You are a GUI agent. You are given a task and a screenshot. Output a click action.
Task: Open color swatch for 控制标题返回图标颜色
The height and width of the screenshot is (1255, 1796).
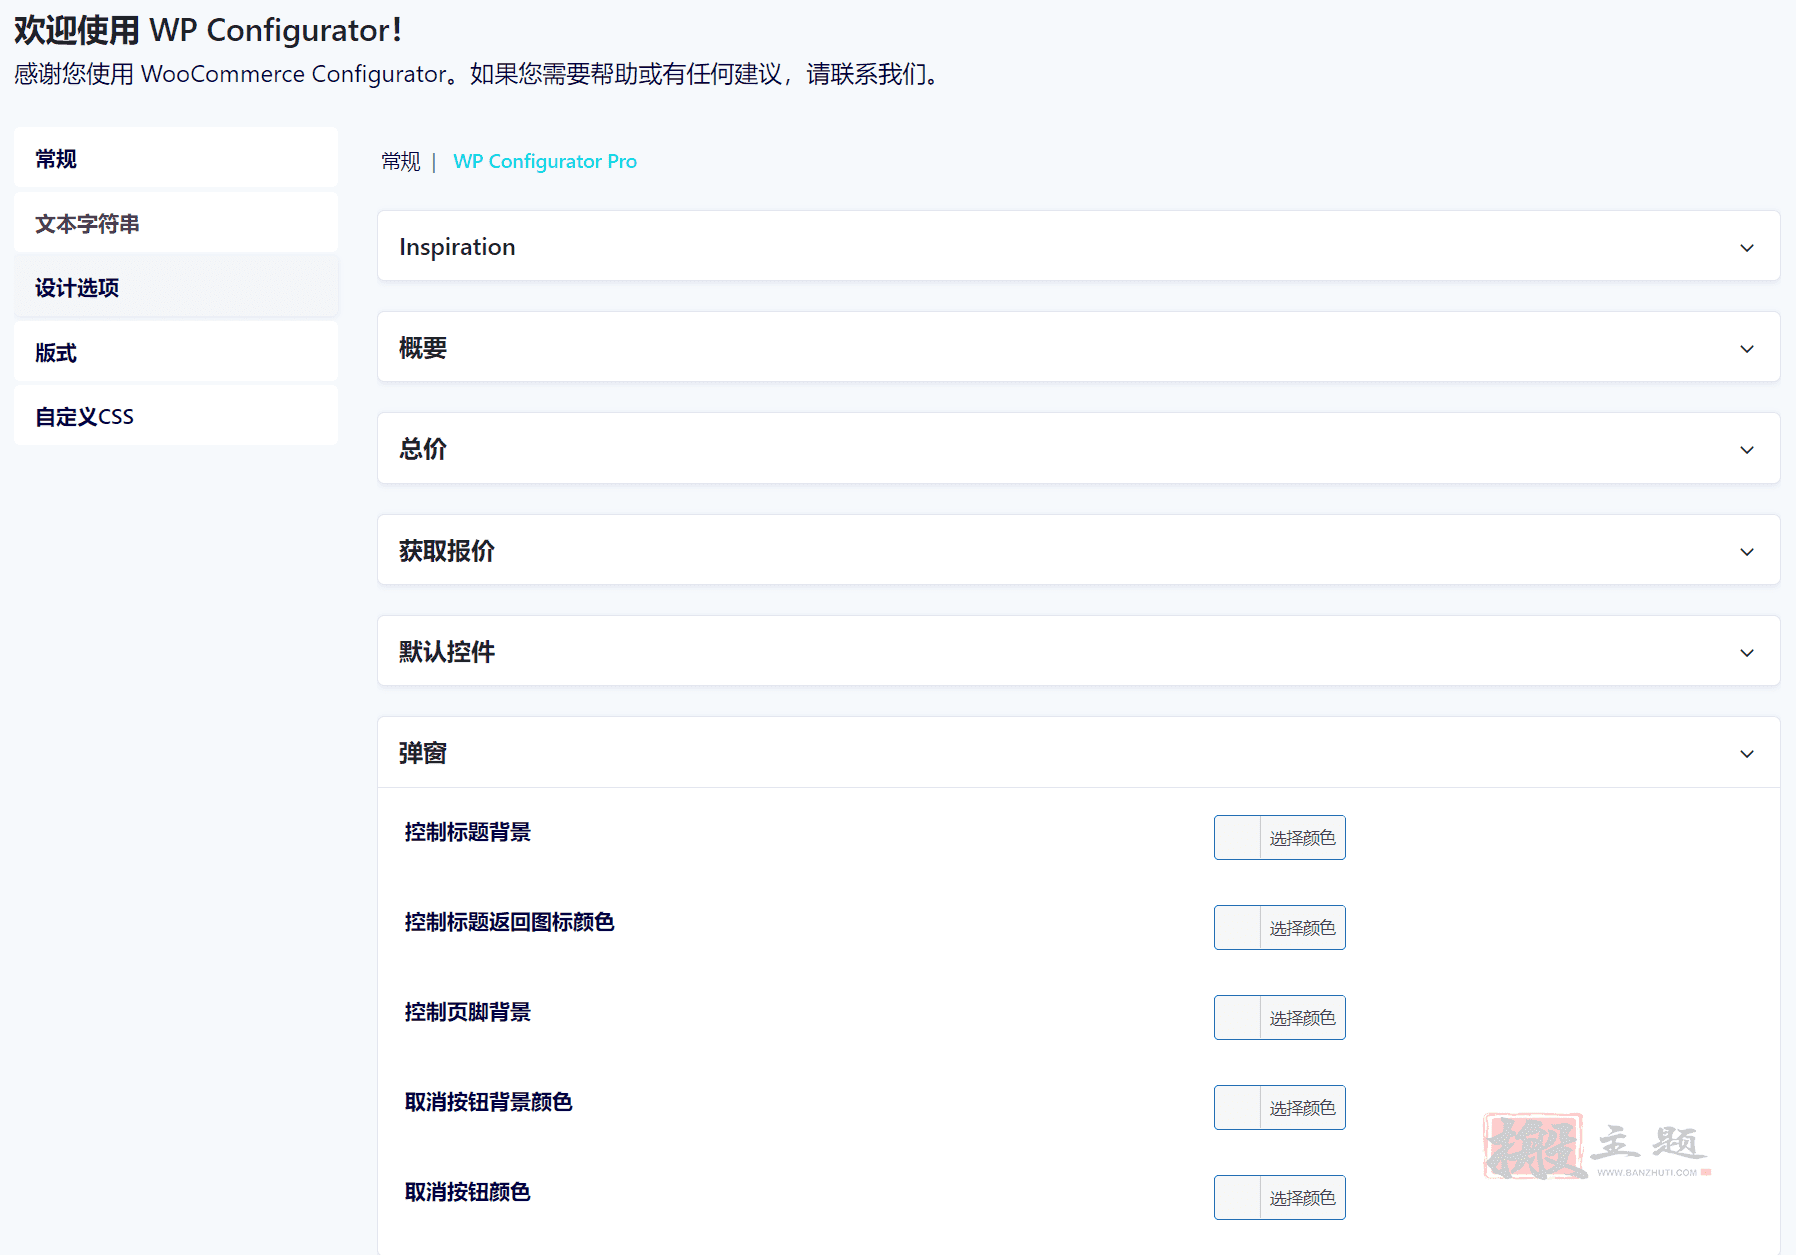point(1237,927)
